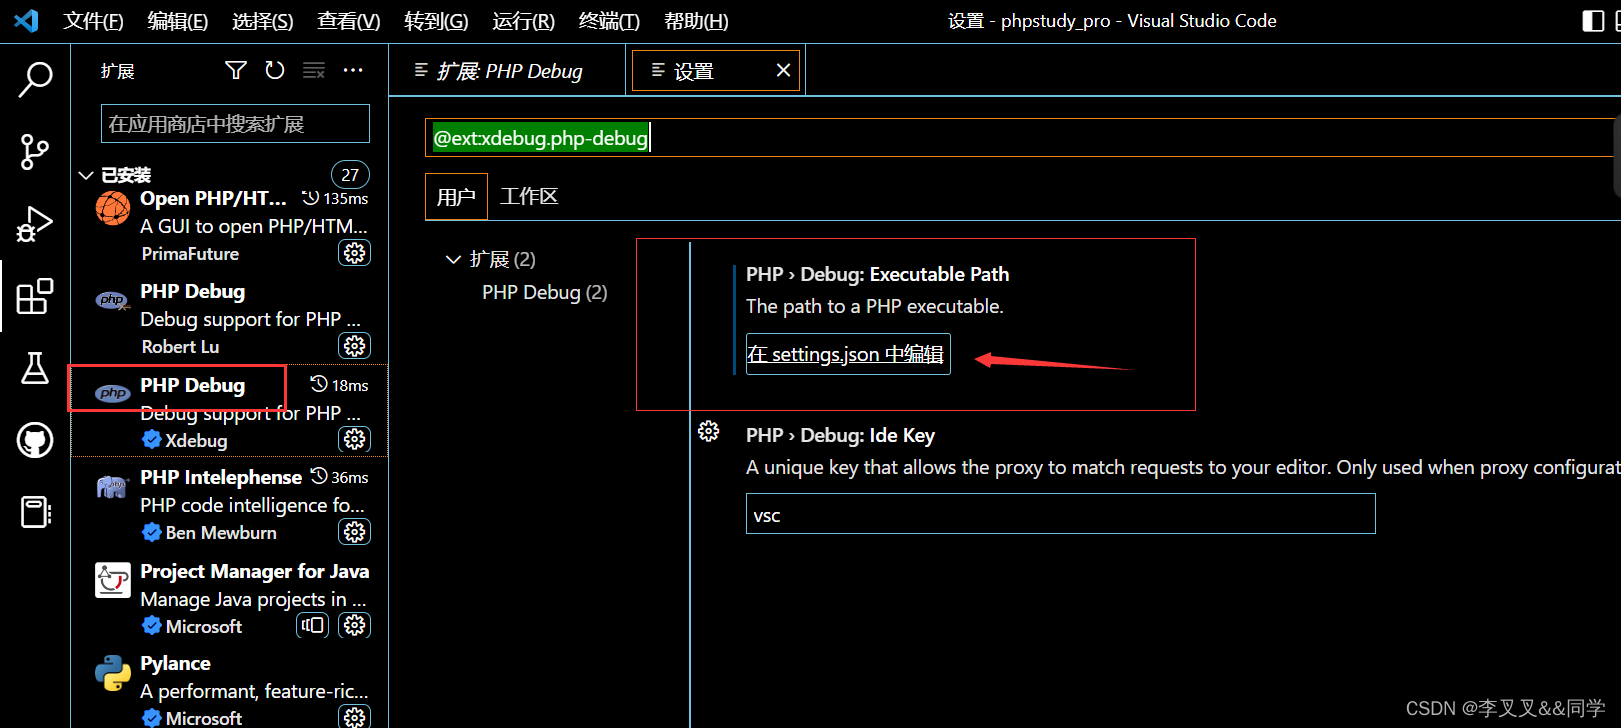Select PHP Debug by Xdebug entry
The height and width of the screenshot is (728, 1621).
[x=230, y=411]
